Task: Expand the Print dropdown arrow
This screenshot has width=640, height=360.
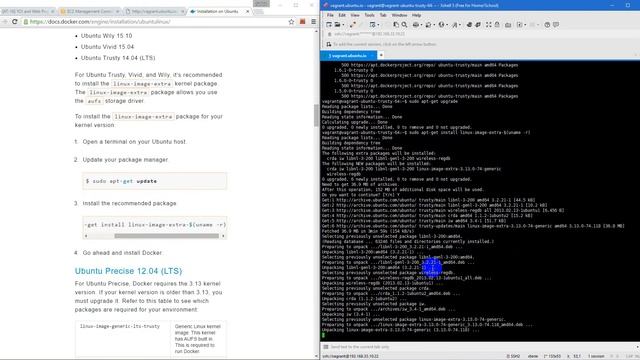Action: [422, 24]
